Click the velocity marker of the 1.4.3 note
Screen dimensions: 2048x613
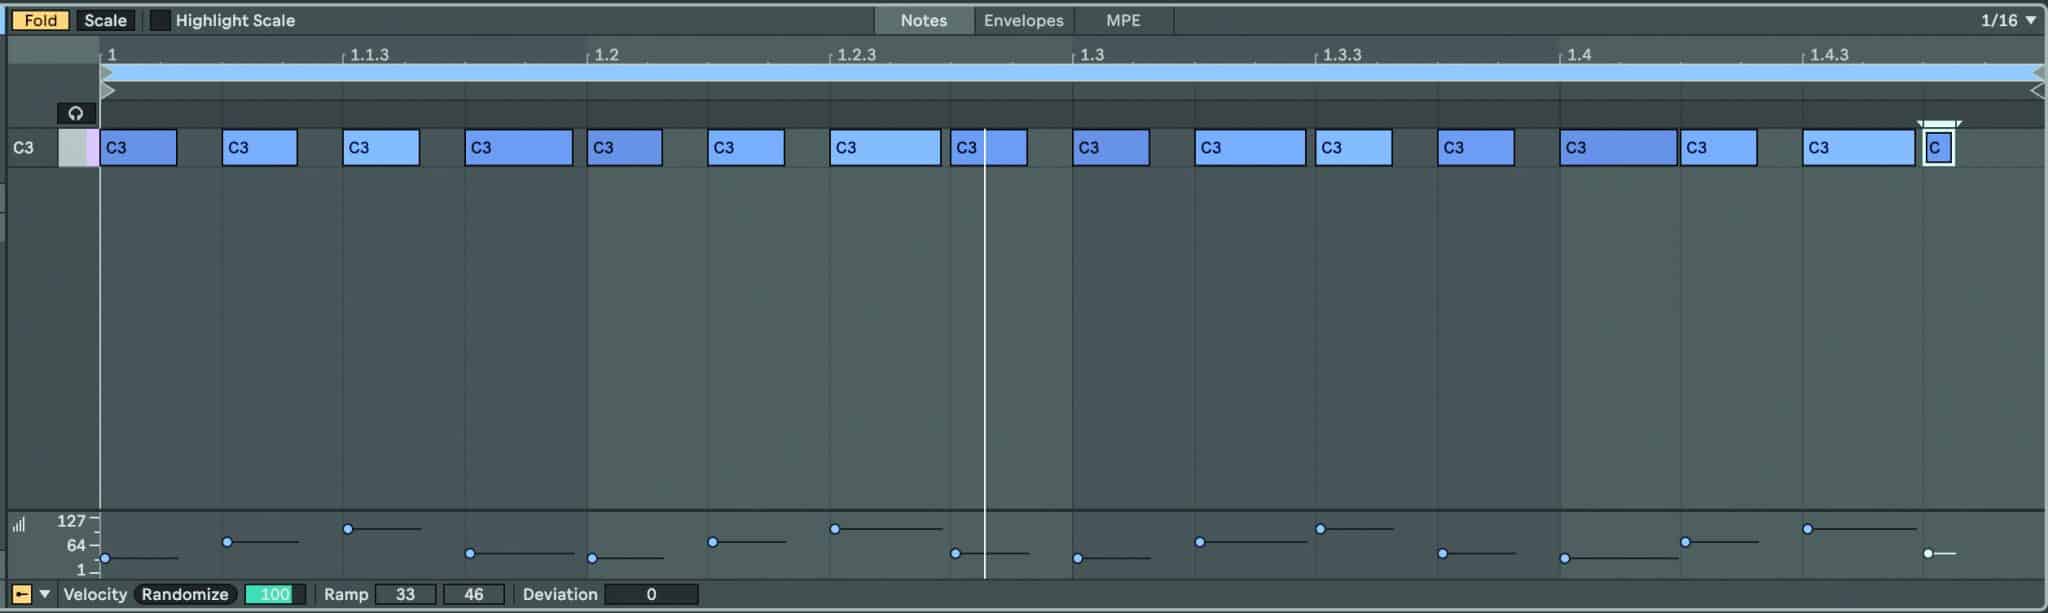[1808, 529]
